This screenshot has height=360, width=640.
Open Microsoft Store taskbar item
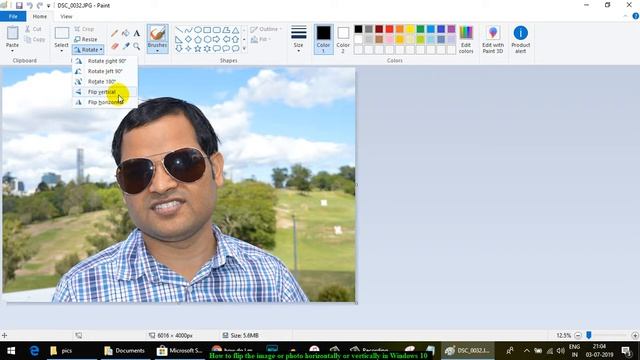(180, 351)
